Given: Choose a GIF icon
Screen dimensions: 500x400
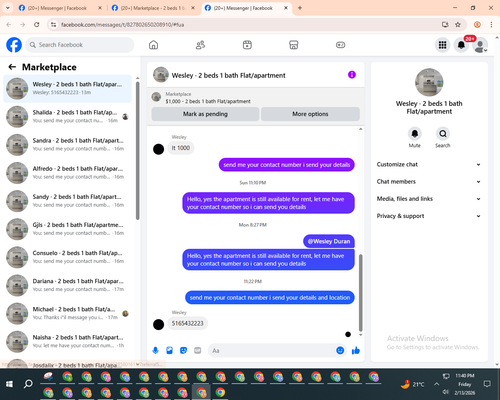Looking at the screenshot, I should (x=198, y=350).
